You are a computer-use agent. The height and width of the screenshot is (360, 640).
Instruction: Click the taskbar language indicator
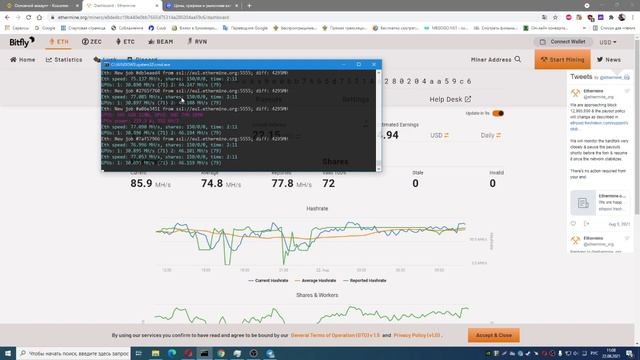pos(594,353)
